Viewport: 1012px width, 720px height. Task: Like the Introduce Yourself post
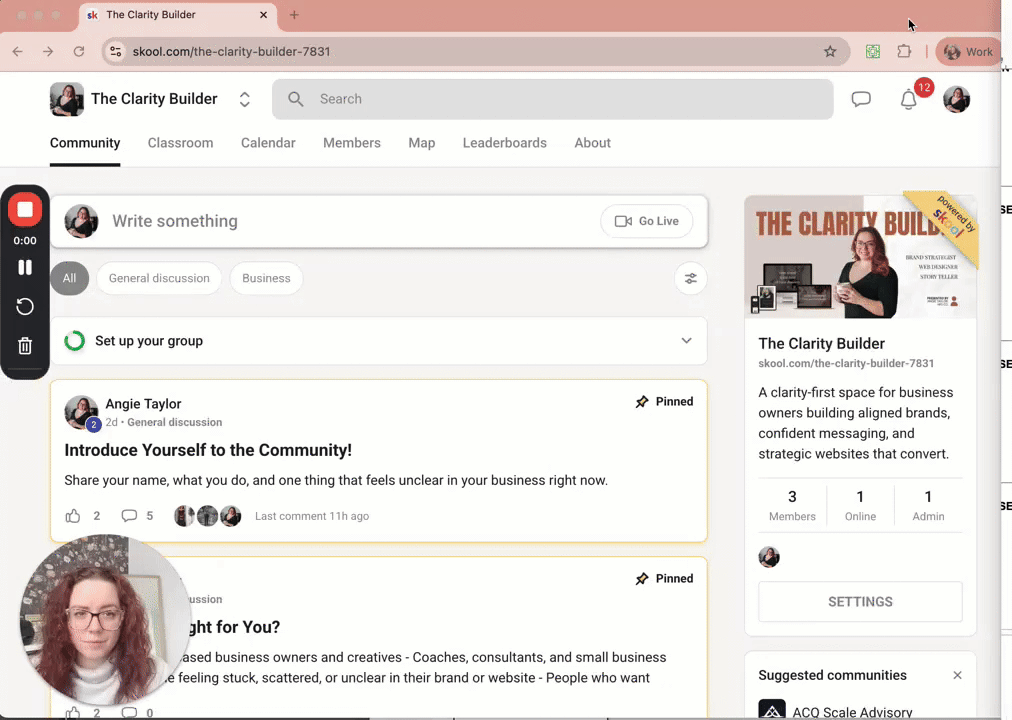[x=73, y=516]
